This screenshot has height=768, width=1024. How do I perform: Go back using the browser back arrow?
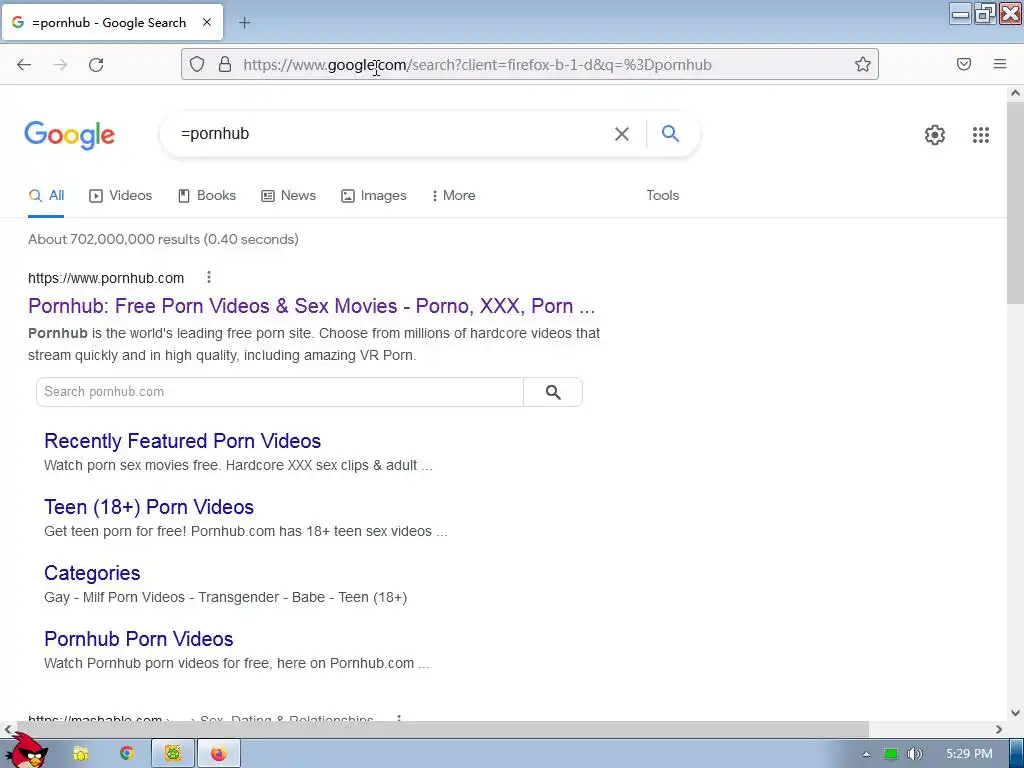[24, 64]
